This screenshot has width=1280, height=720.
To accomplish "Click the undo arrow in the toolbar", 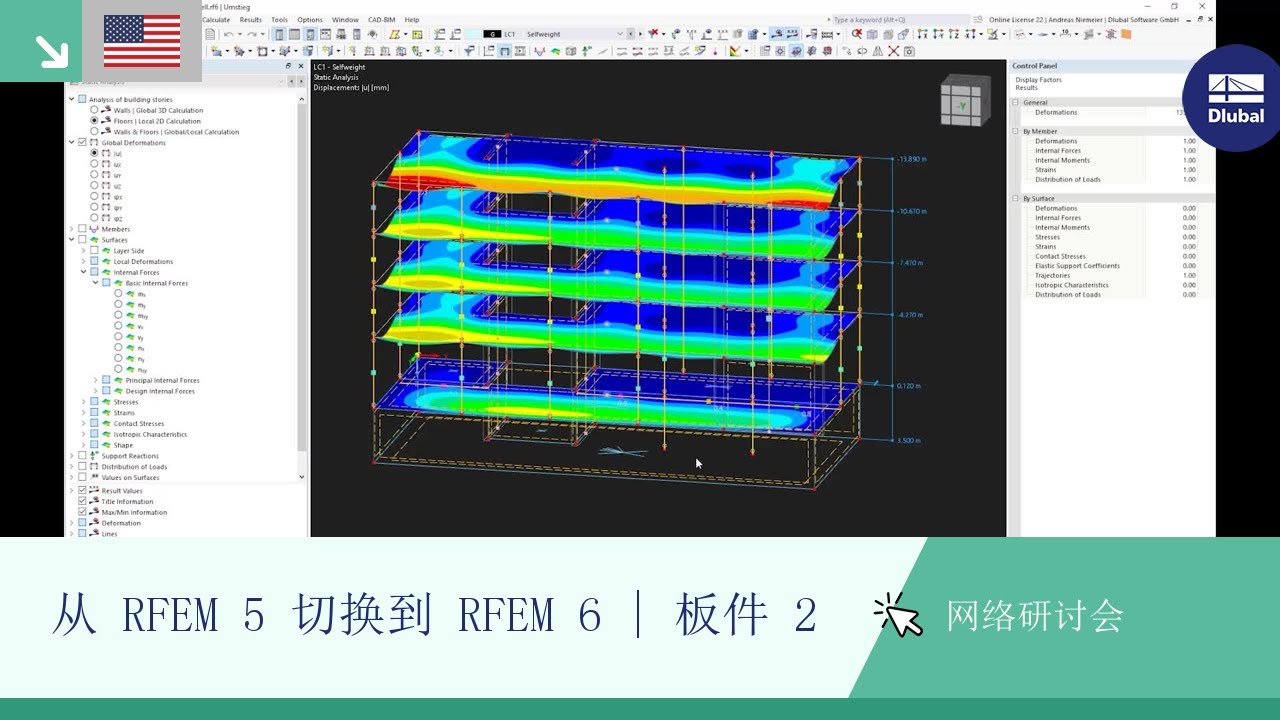I will pos(229,34).
